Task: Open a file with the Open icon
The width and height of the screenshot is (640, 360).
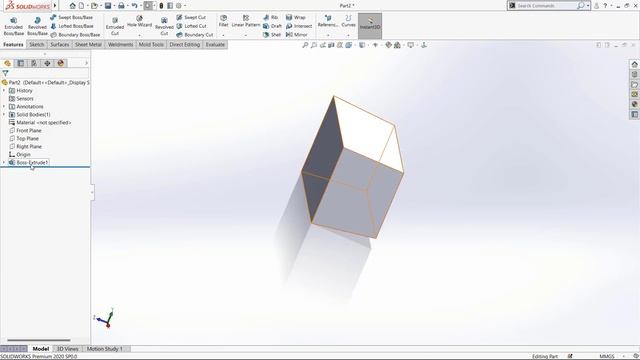Action: pos(94,6)
